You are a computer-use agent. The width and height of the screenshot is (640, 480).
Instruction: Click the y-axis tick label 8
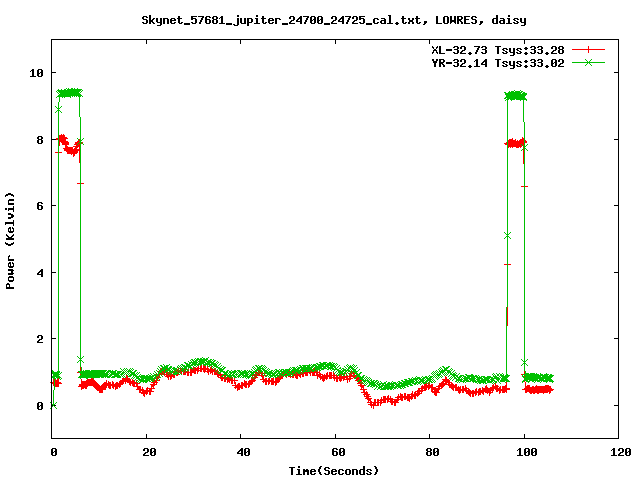(x=40, y=140)
